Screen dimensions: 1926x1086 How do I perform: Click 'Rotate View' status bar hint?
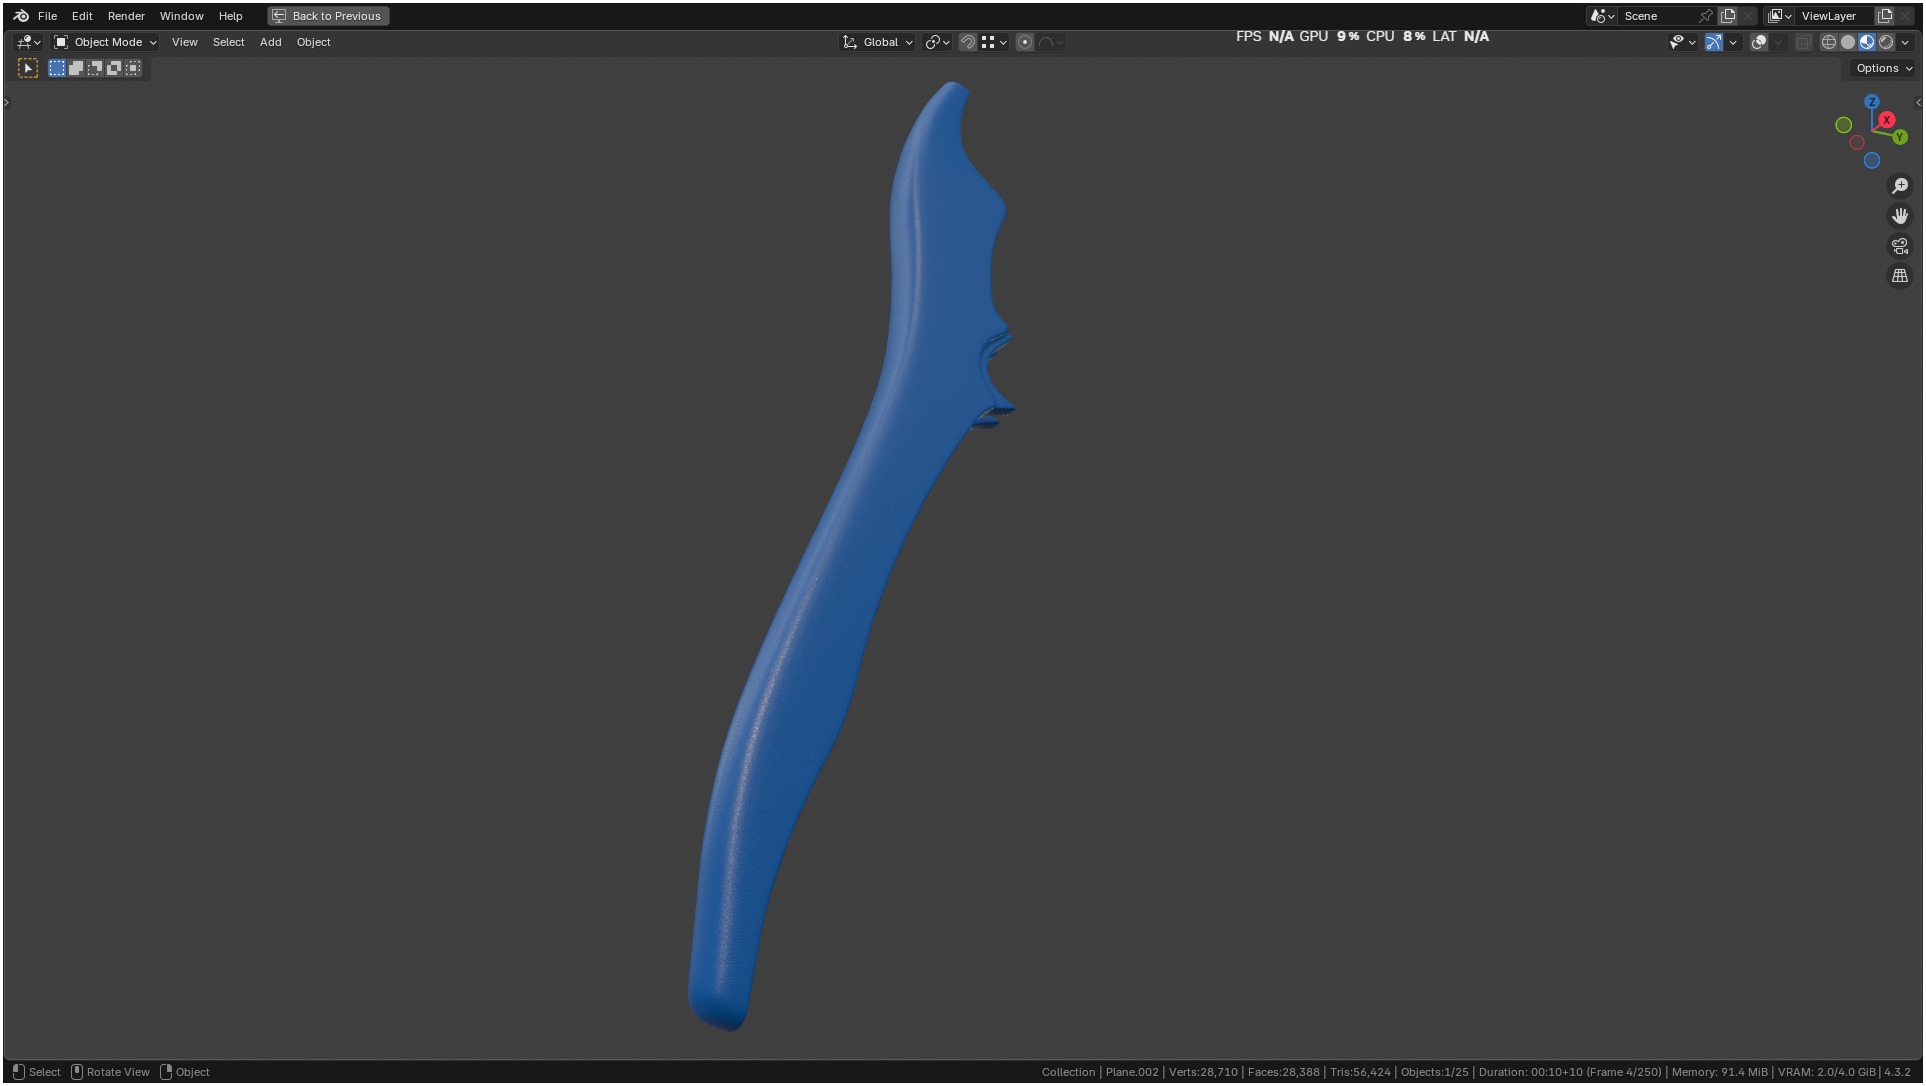pyautogui.click(x=118, y=1072)
